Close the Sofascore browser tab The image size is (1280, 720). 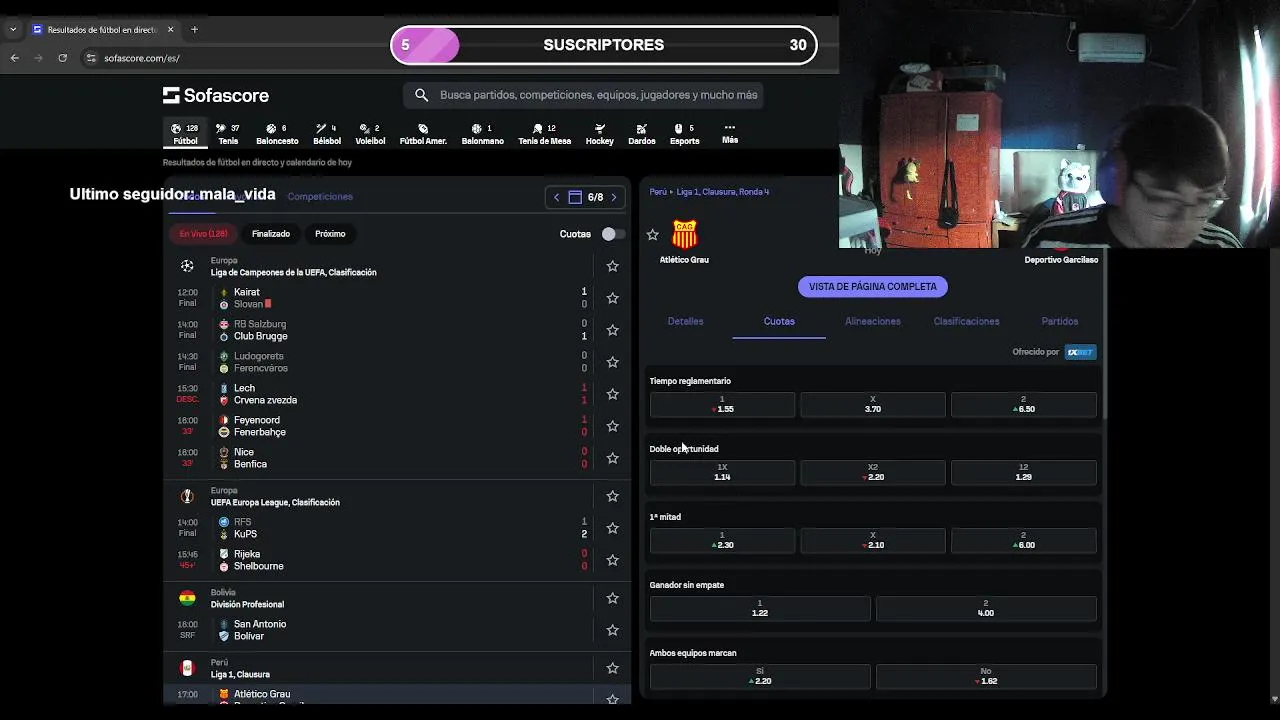[171, 29]
